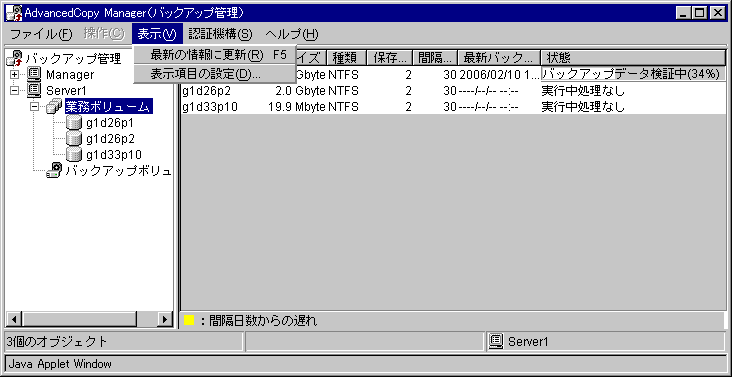Click the Java Applet Window label
Screen dimensions: 732x377
pos(60,364)
